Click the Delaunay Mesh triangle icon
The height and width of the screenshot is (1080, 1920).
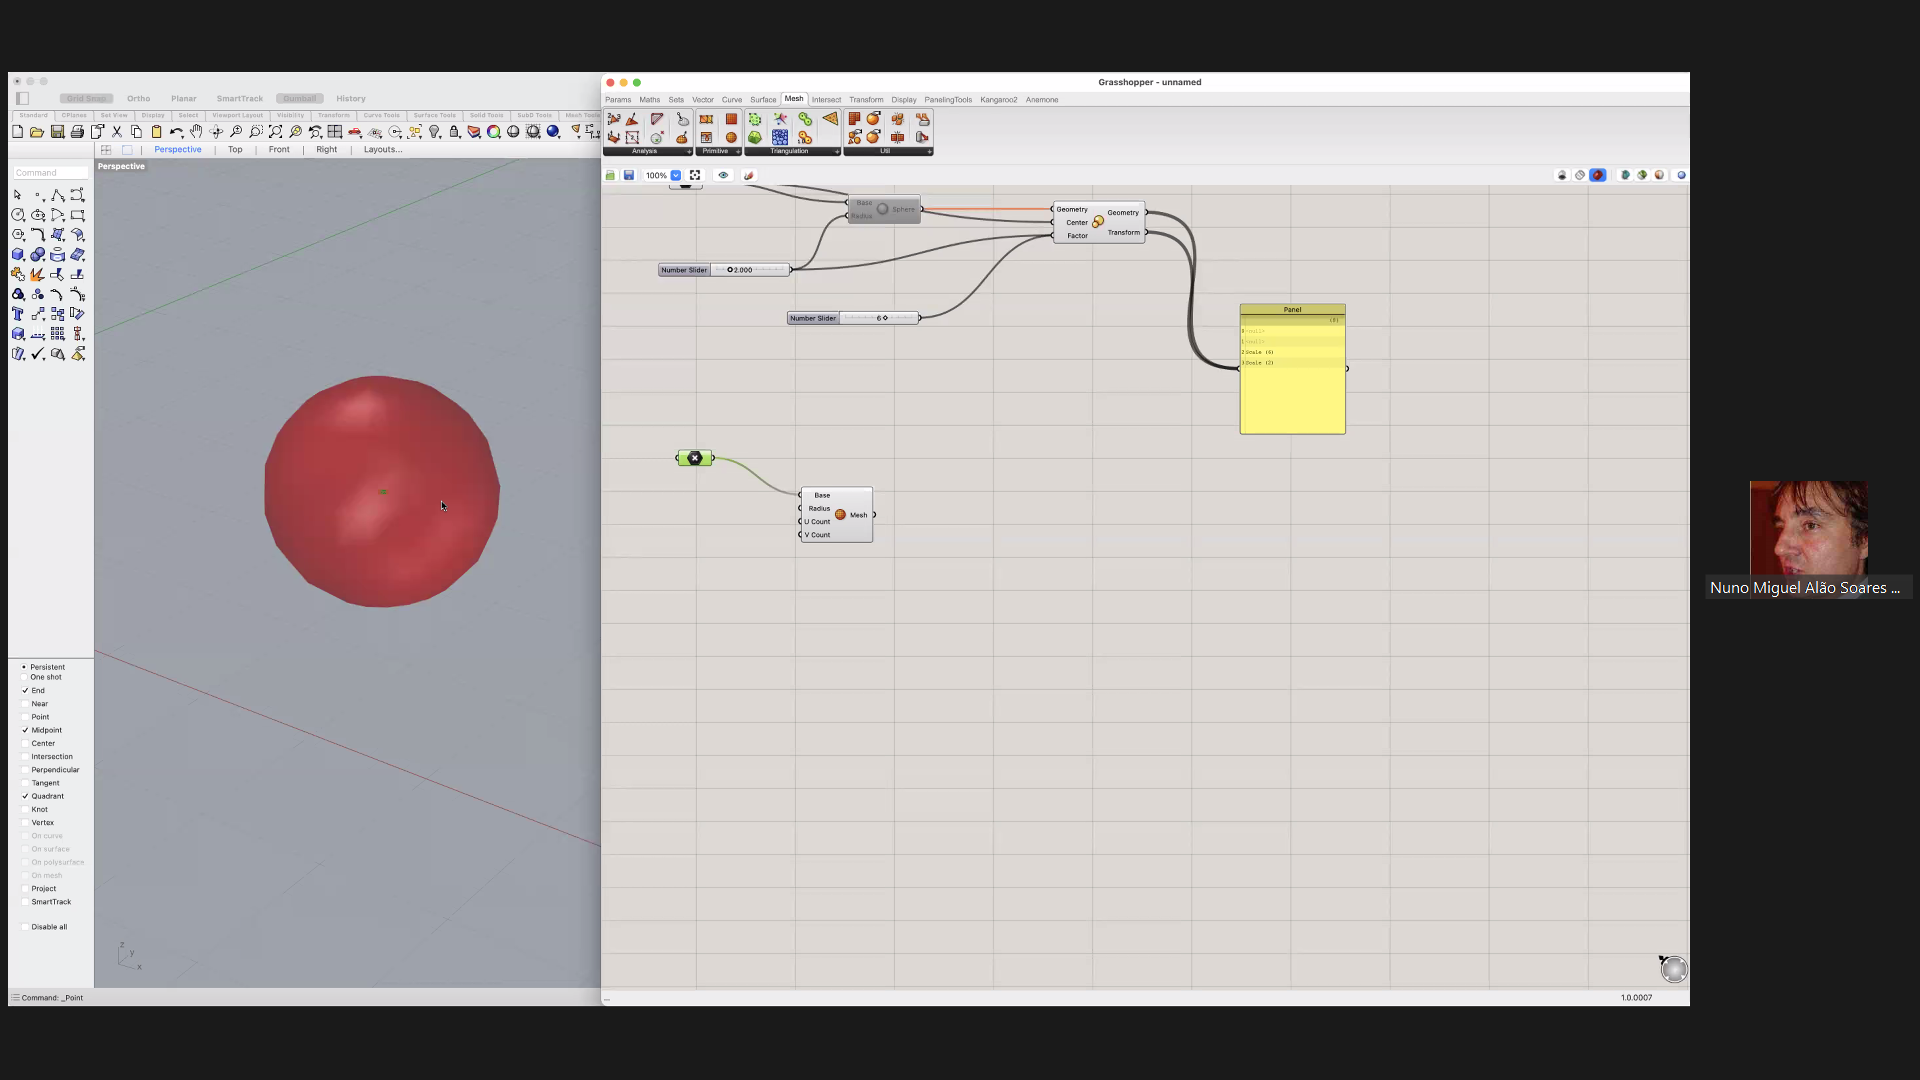[830, 119]
